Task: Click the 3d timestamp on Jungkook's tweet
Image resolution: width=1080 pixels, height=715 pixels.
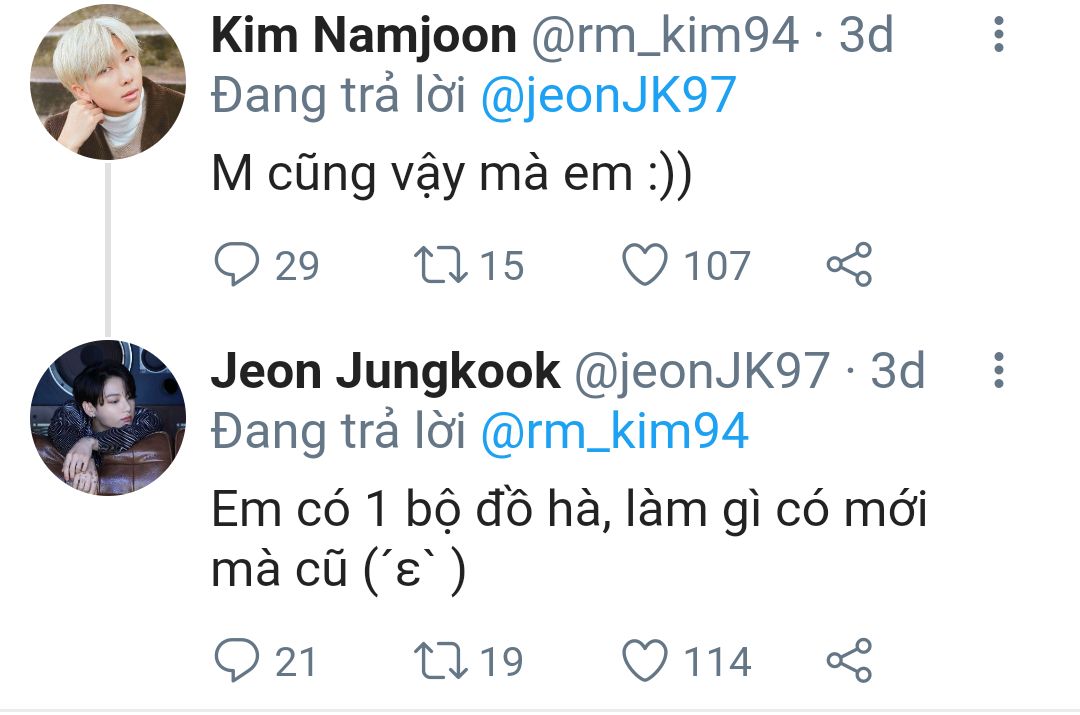Action: tap(898, 372)
